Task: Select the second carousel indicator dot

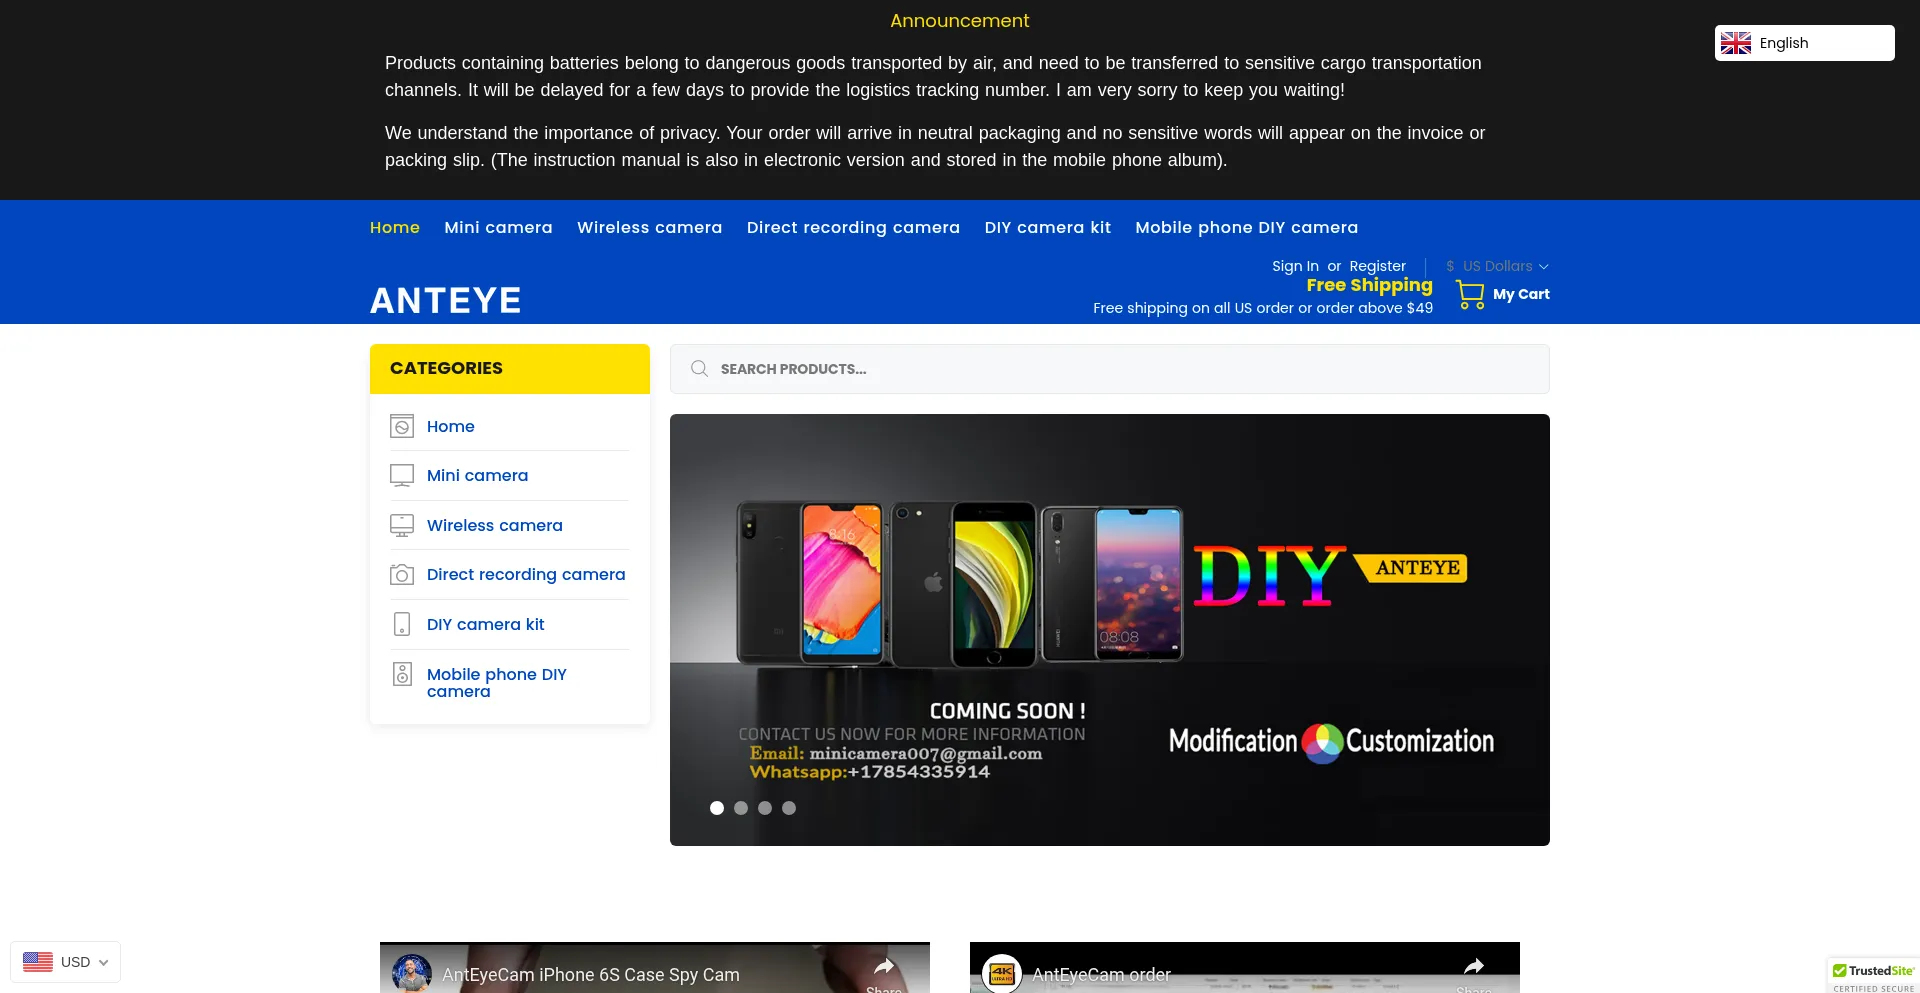Action: pyautogui.click(x=741, y=807)
